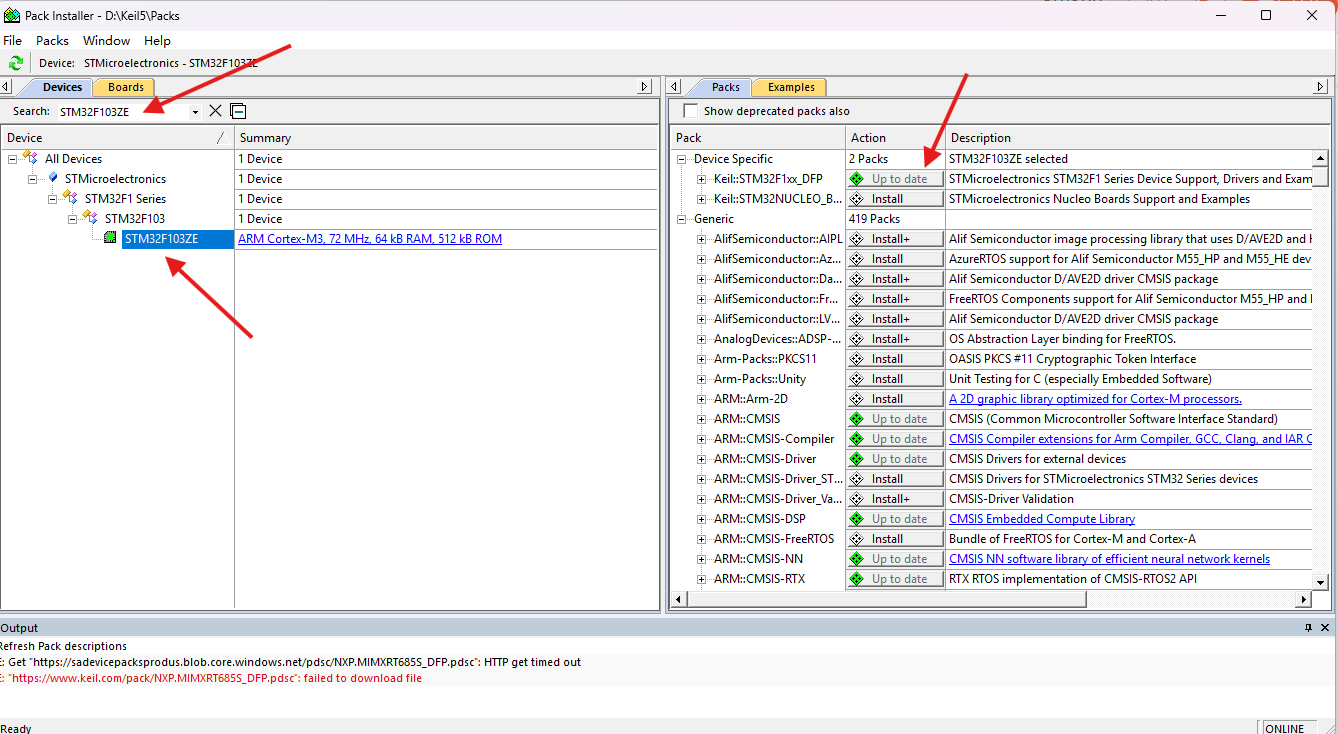The width and height of the screenshot is (1338, 734).
Task: Expand the Keil::STM32NUCLEO_B... pack
Action: point(702,198)
